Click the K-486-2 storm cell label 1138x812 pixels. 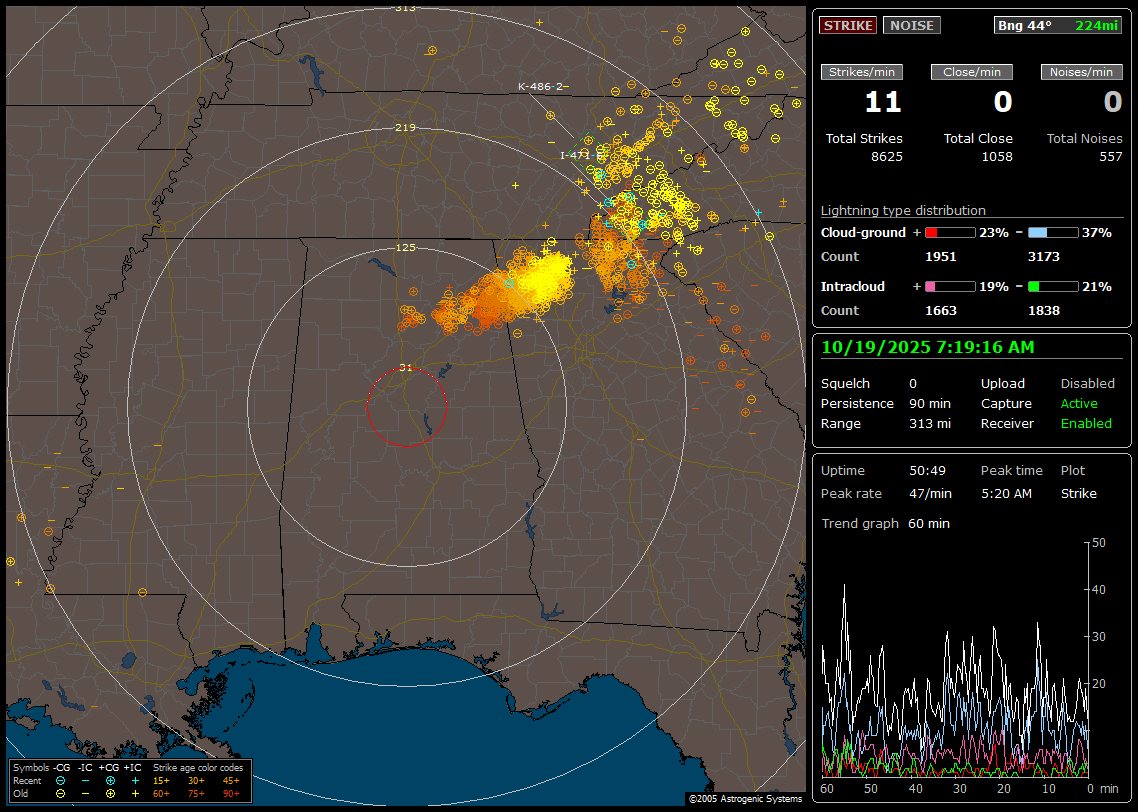click(x=540, y=87)
